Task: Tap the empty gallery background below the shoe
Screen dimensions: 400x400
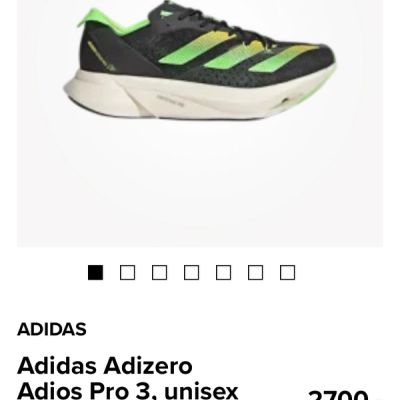Action: click(x=200, y=183)
